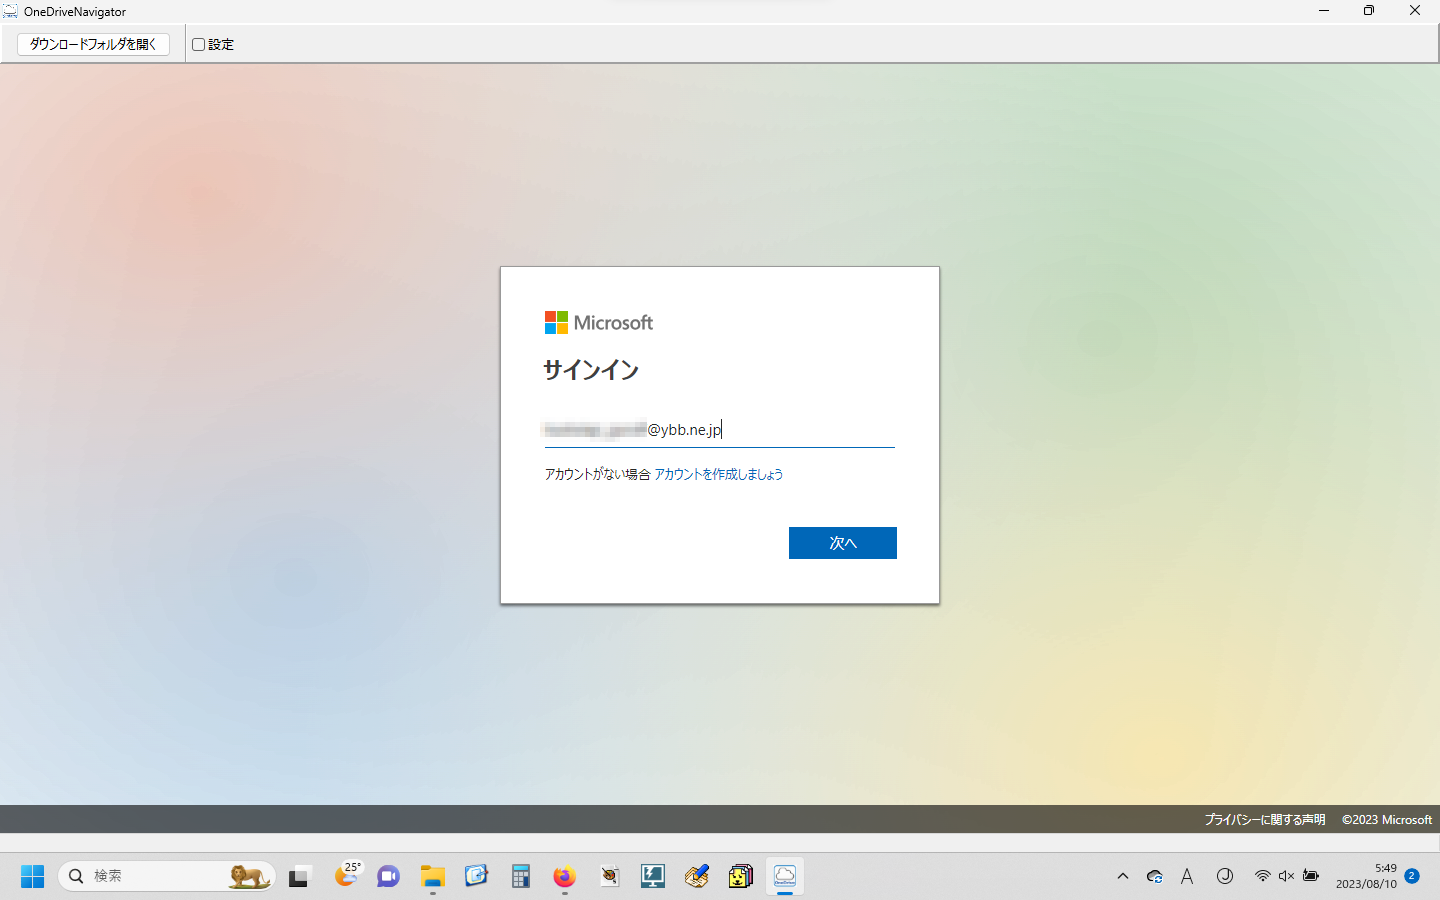Open the weather widget showing 25°
This screenshot has width=1440, height=900.
346,876
